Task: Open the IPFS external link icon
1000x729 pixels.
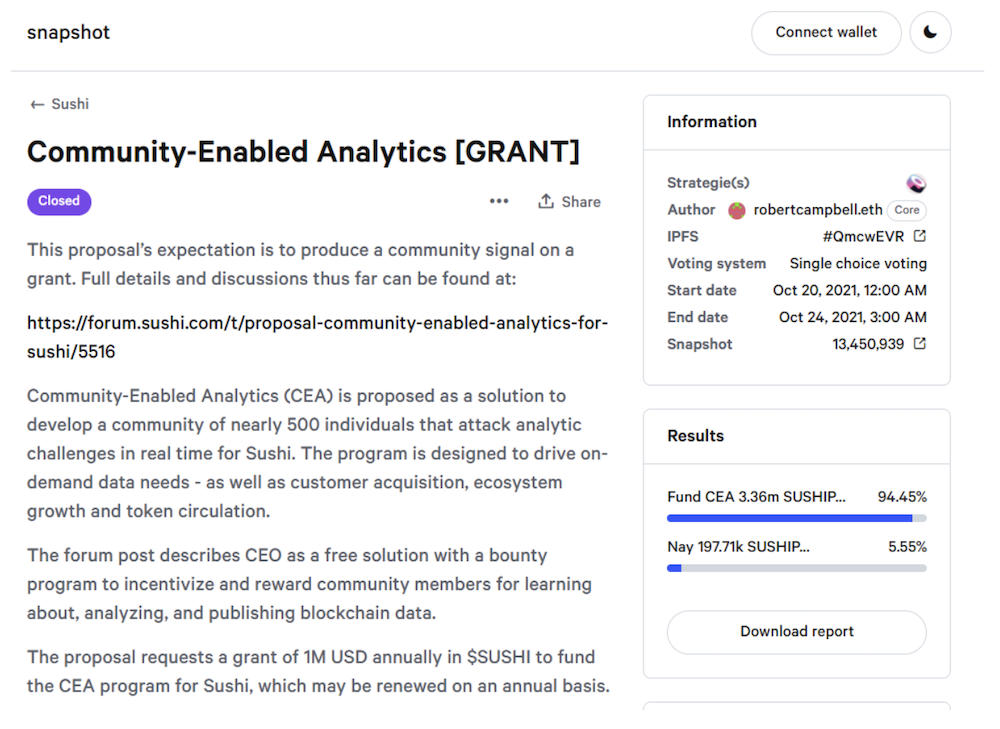Action: [920, 236]
